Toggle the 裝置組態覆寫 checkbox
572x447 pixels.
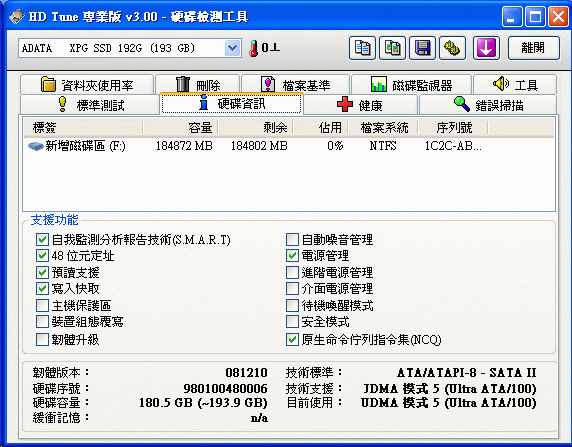click(42, 321)
